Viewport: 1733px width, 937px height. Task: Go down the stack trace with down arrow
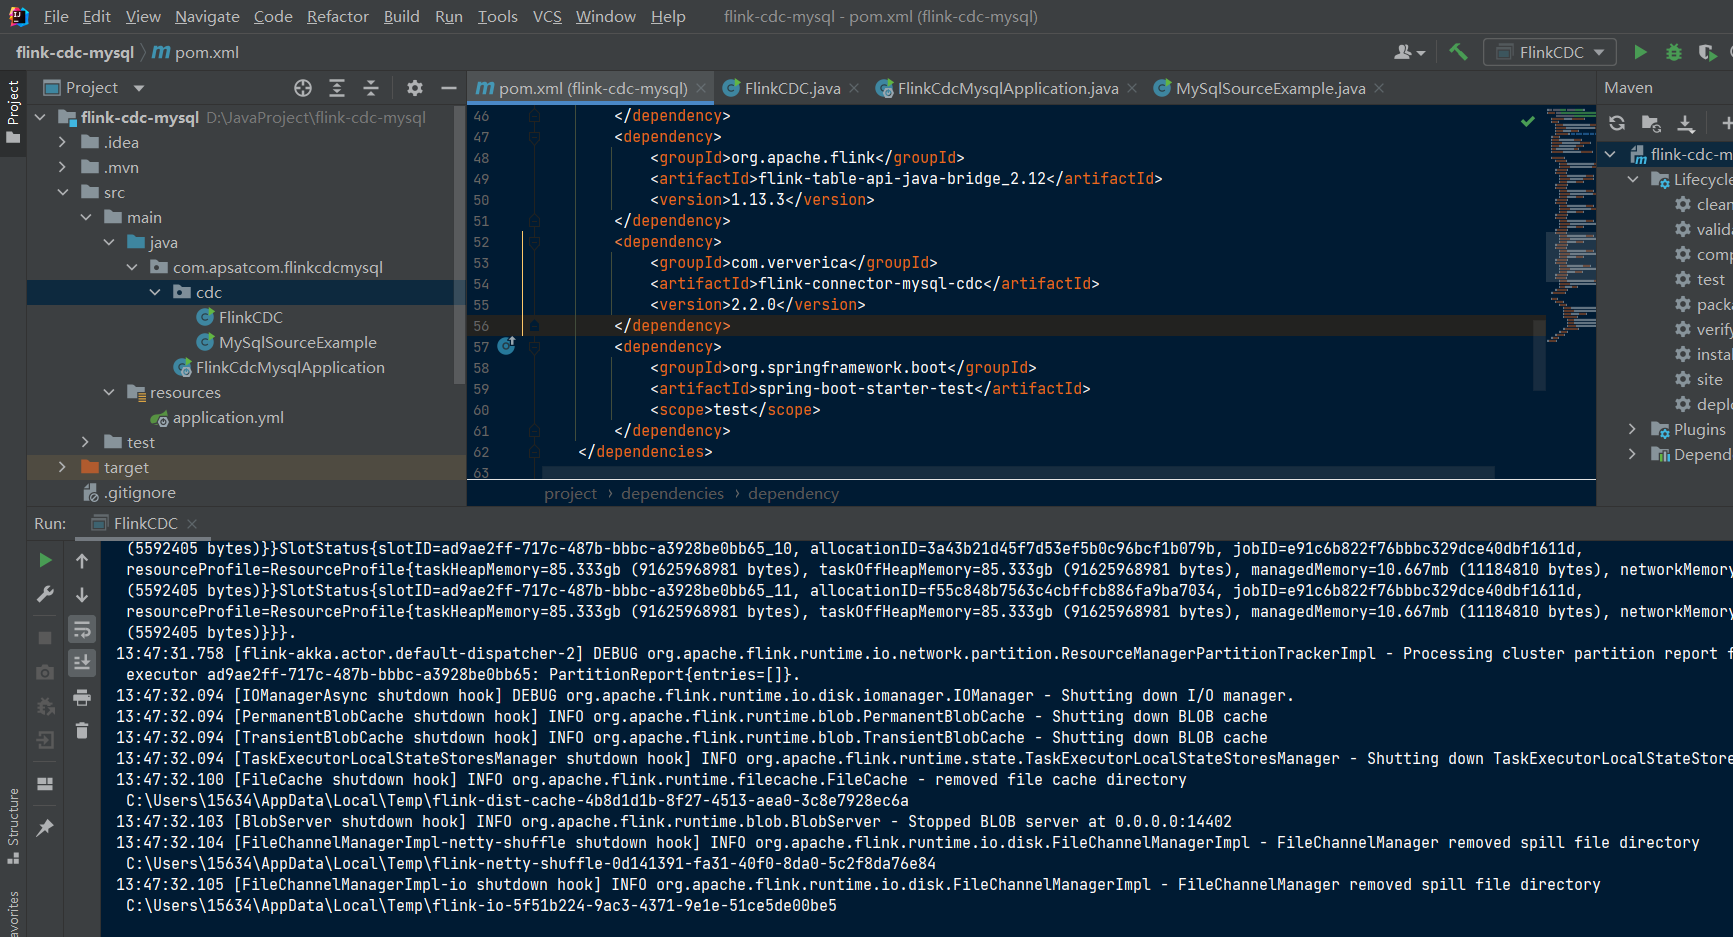click(82, 595)
